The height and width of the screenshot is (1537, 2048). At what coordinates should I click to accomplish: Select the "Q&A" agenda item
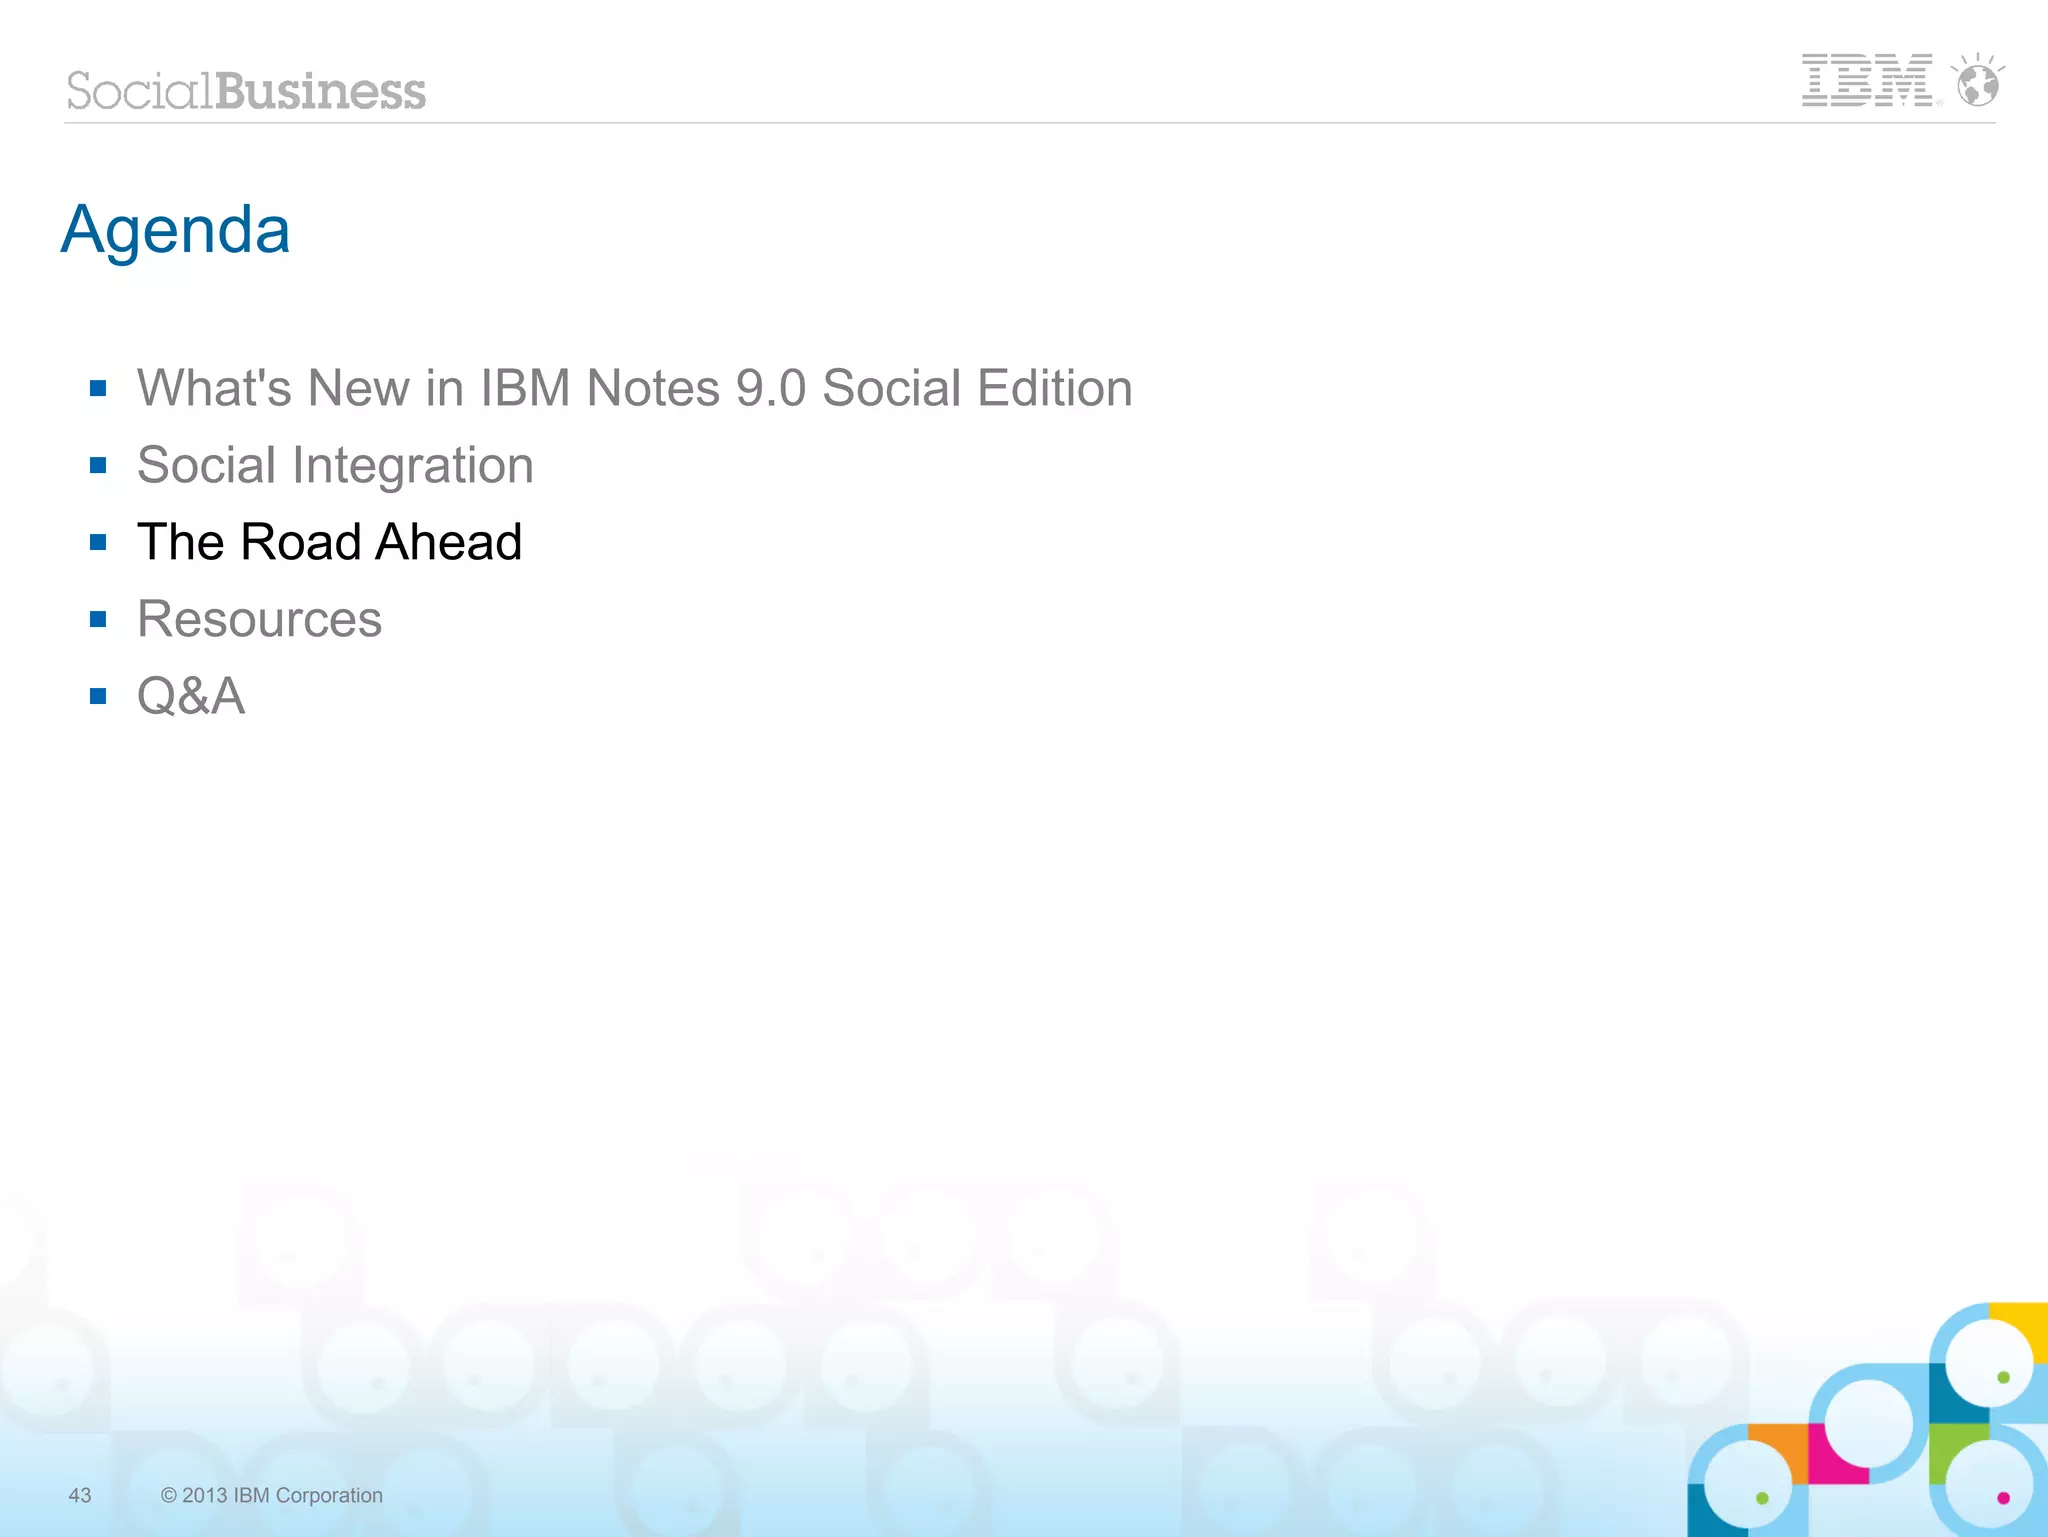click(191, 696)
